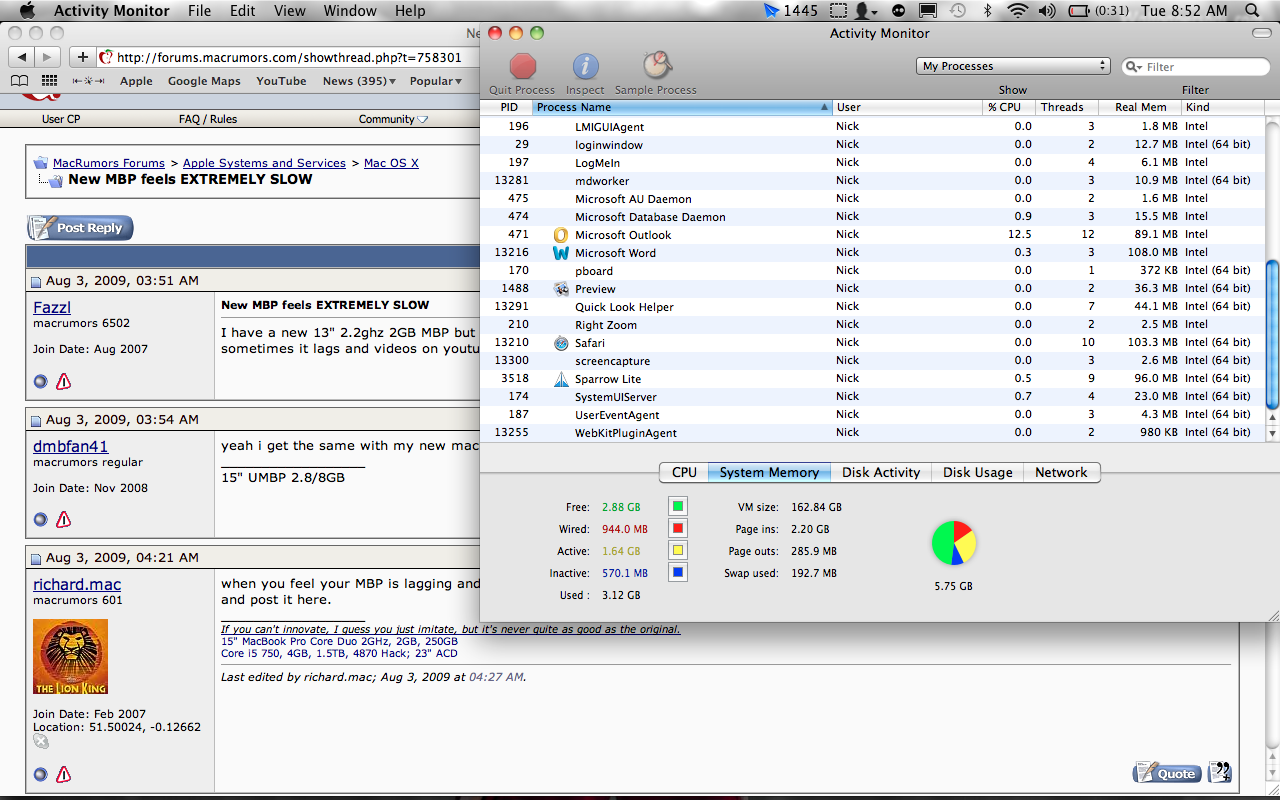This screenshot has height=800, width=1280.
Task: Click the report post warning icon under dmbfan41
Action: tap(64, 519)
